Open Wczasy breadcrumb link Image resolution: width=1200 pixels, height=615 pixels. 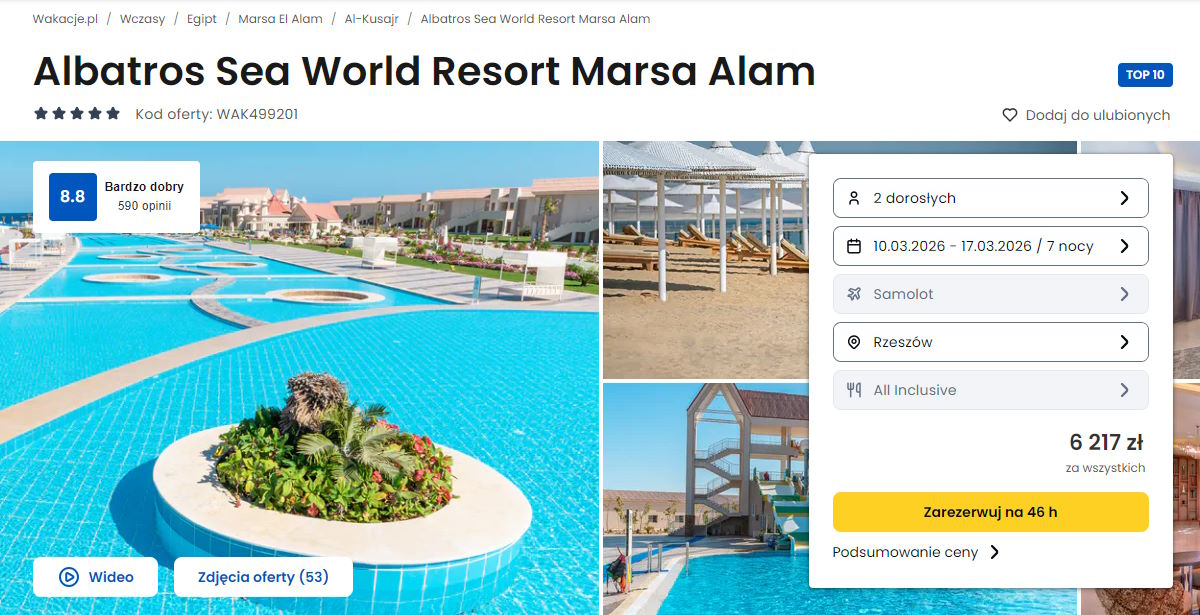[x=142, y=19]
